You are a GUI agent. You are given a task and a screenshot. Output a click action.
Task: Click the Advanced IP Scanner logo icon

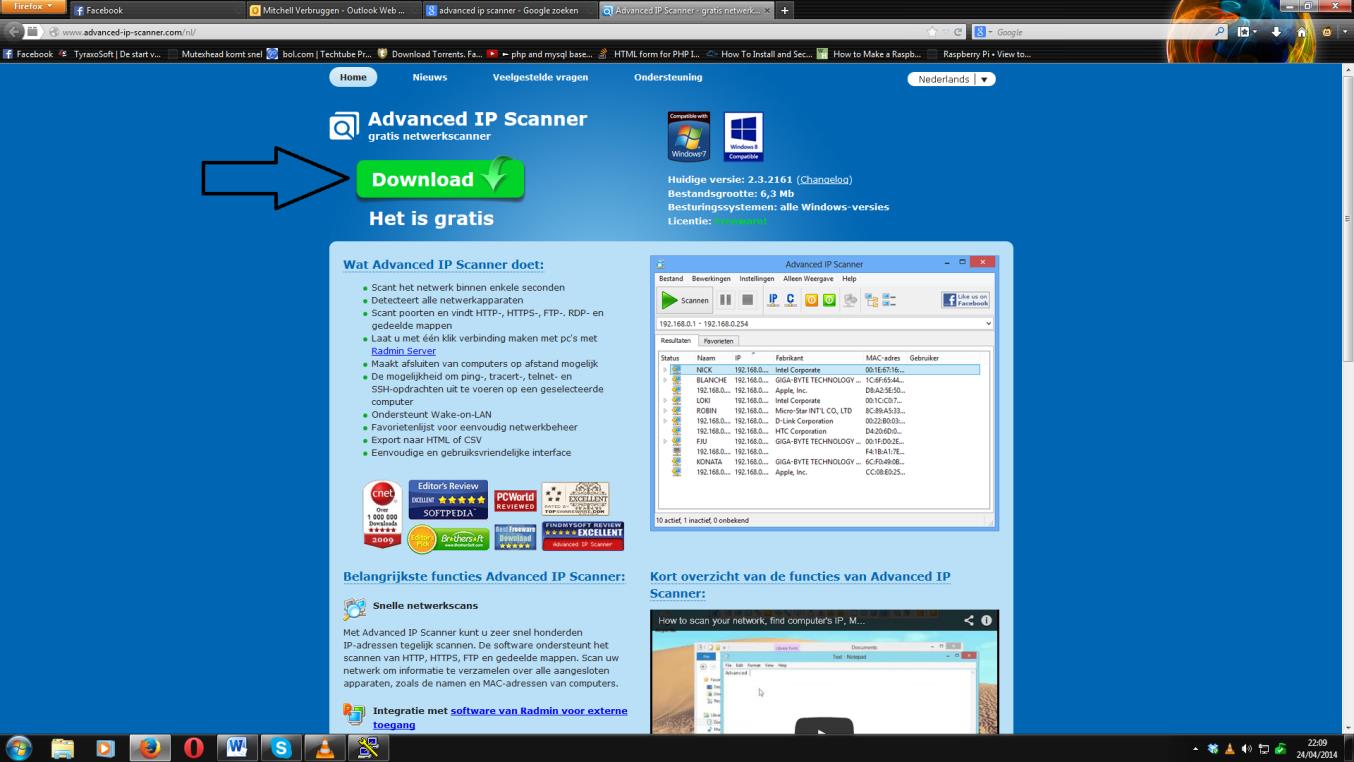[x=344, y=126]
